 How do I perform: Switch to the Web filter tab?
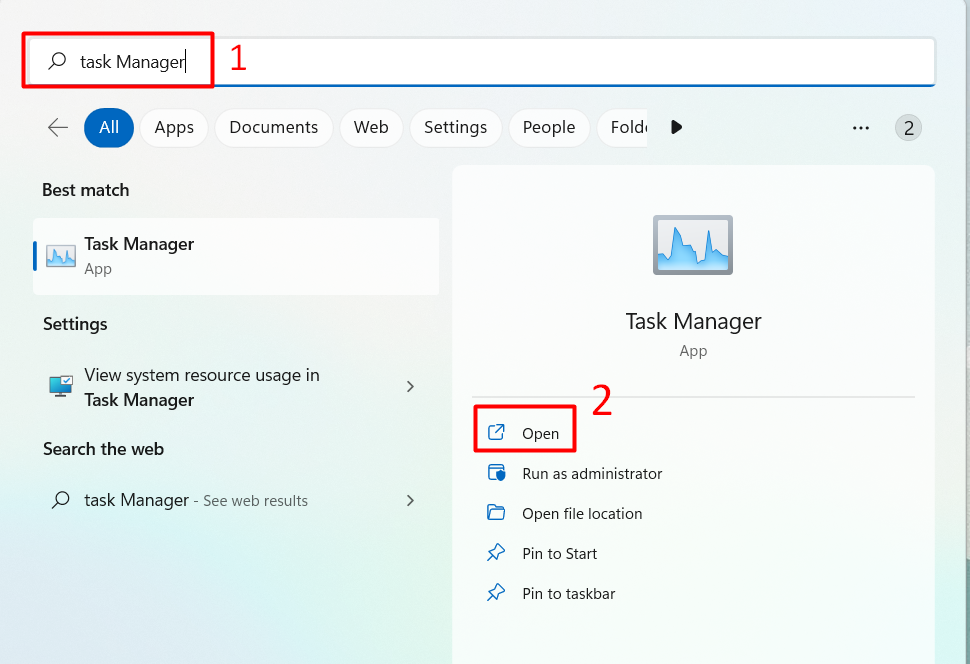point(371,127)
